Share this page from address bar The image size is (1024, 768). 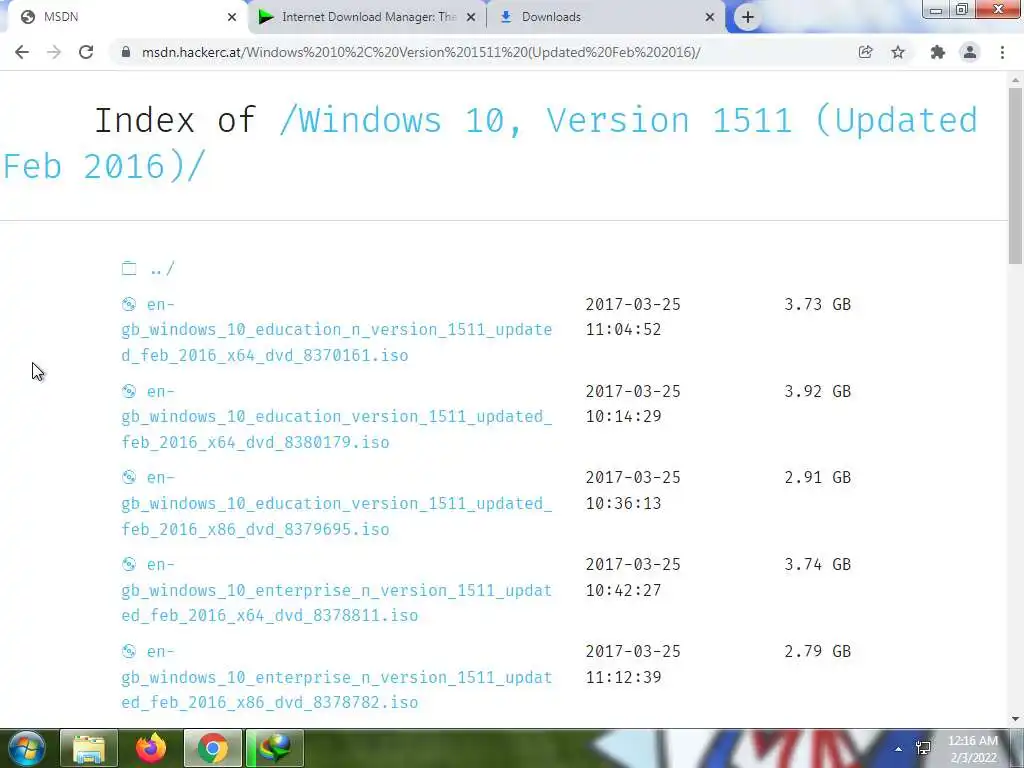(865, 52)
